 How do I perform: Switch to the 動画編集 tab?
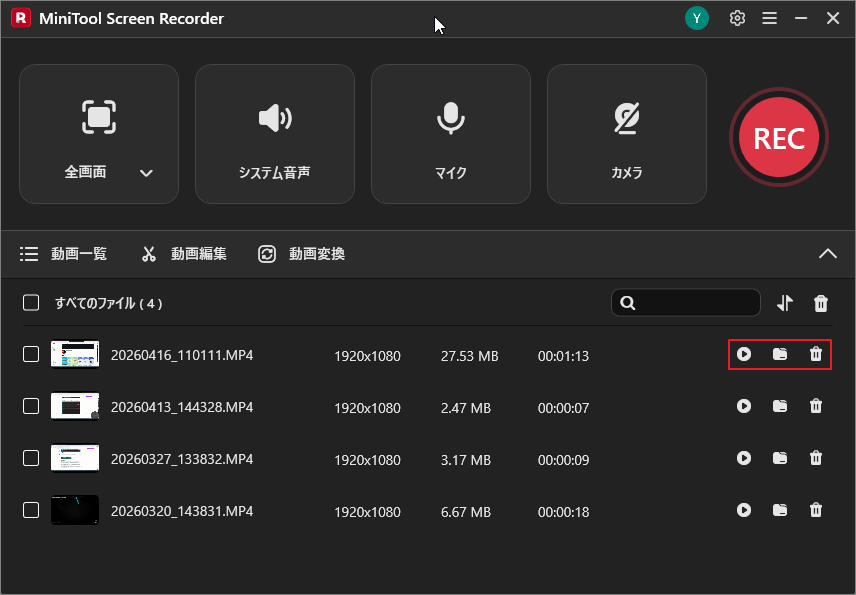tap(186, 253)
